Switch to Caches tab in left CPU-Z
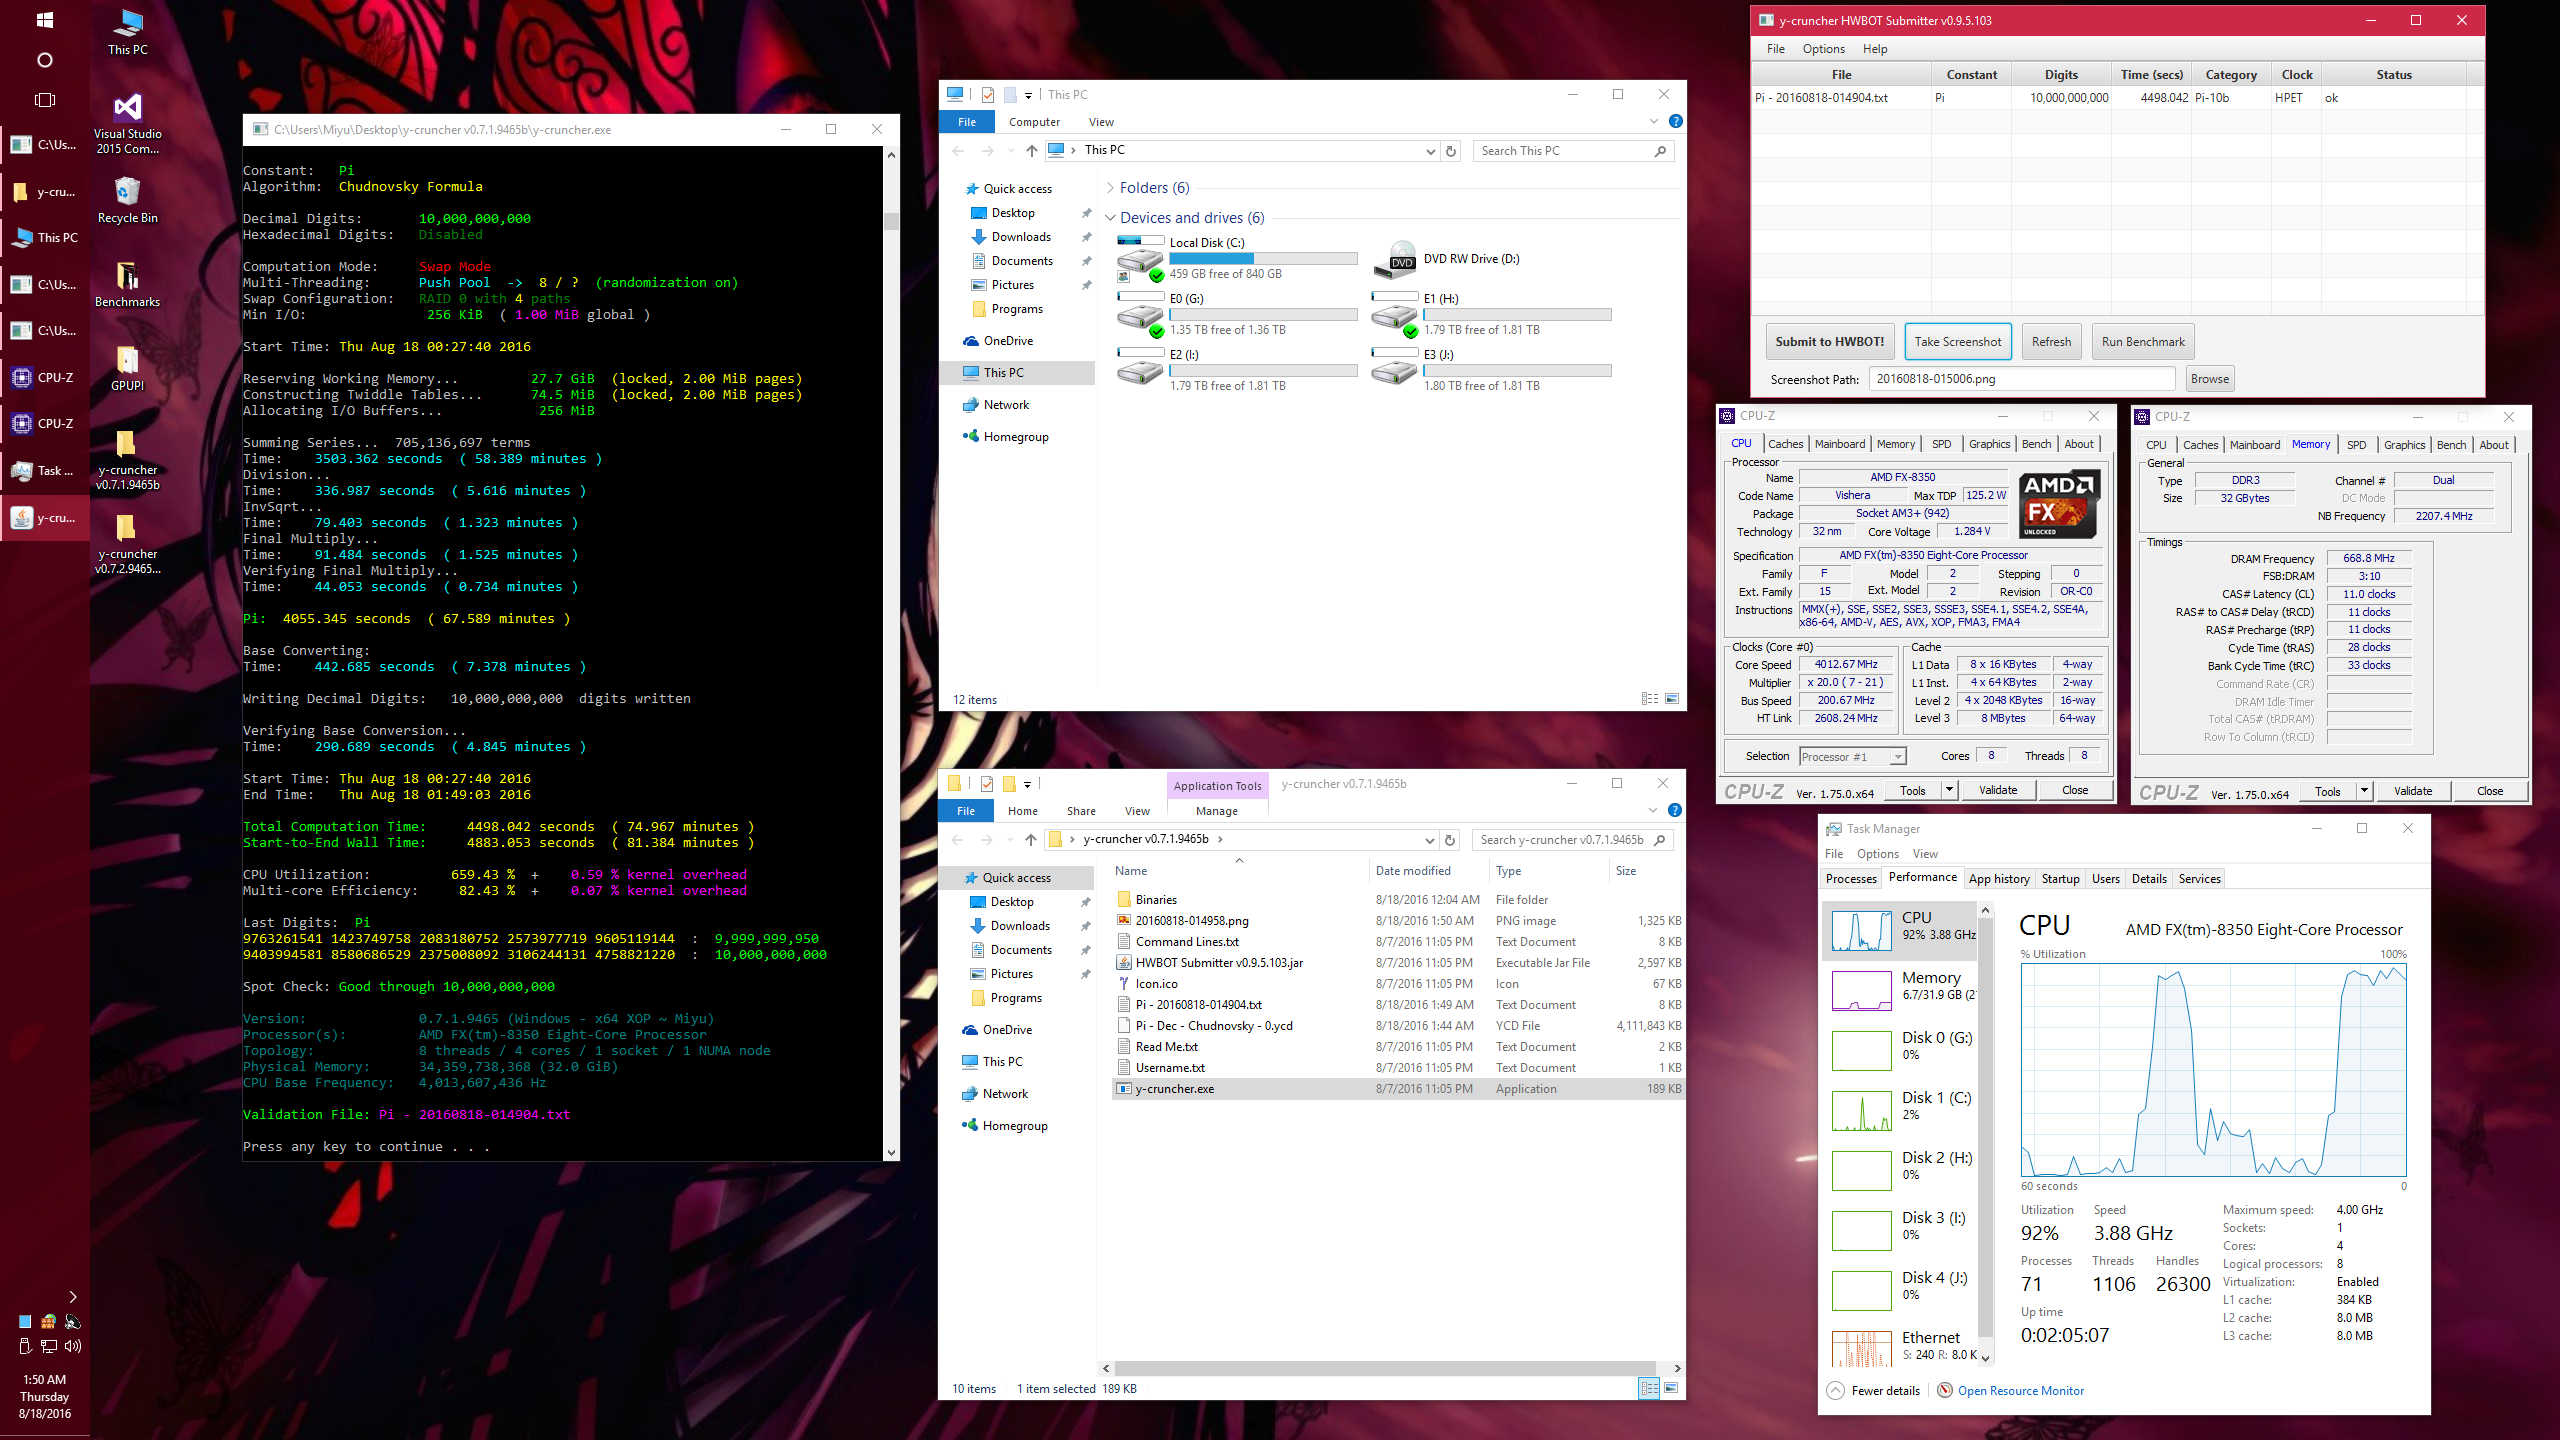 click(x=1785, y=443)
